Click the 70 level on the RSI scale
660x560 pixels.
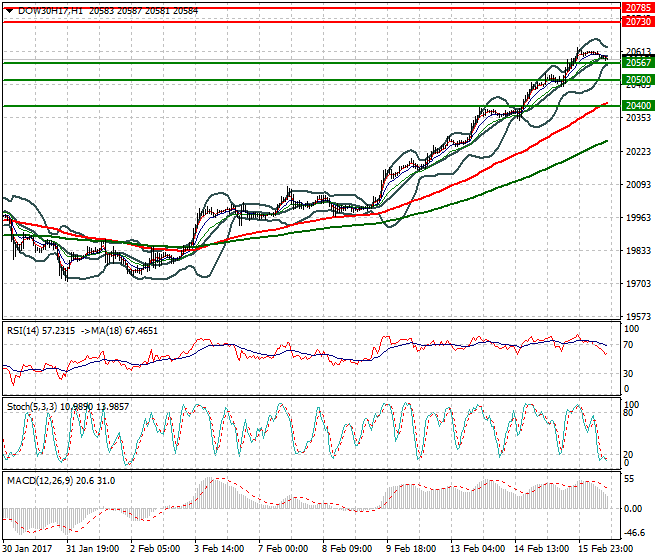click(x=628, y=345)
